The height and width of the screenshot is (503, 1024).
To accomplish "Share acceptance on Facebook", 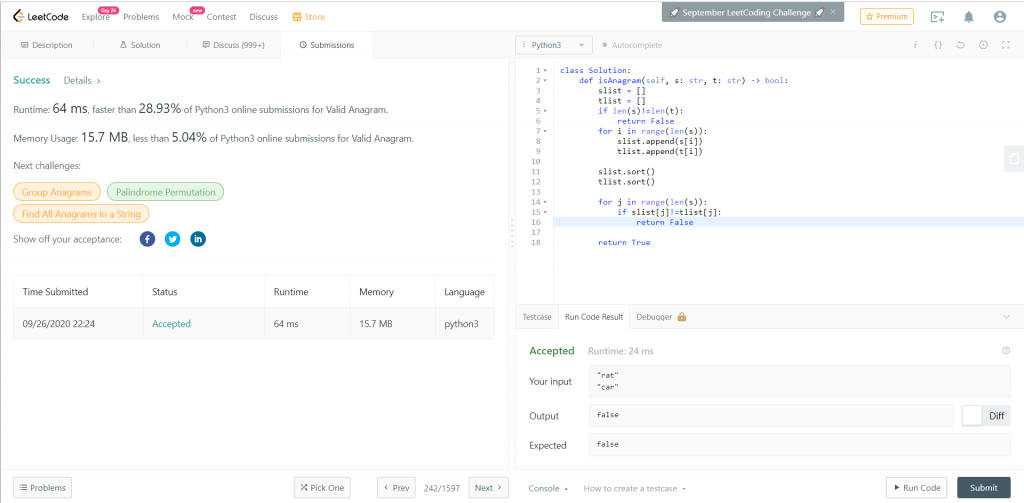I will click(x=147, y=239).
